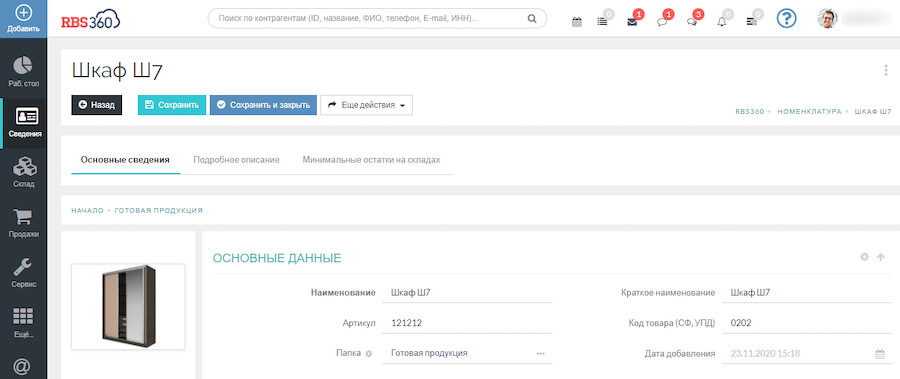Switch to Основные сведения tab
900x379 pixels.
click(125, 160)
